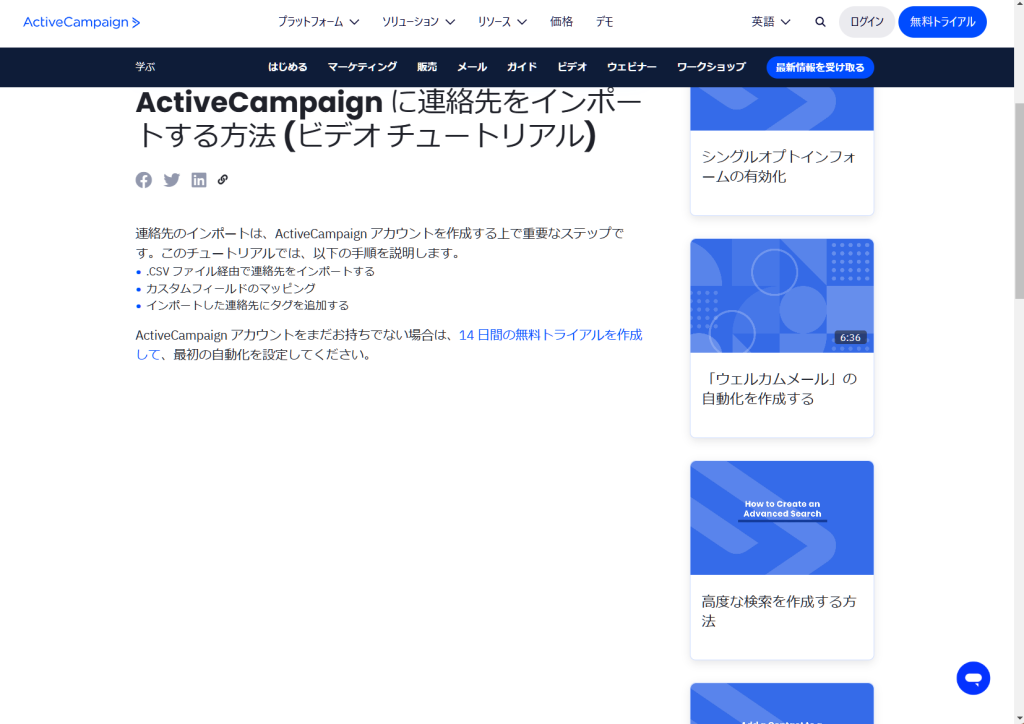The width and height of the screenshot is (1024, 724).
Task: Open How to Create an Advanced Search thumbnail
Action: [x=782, y=518]
